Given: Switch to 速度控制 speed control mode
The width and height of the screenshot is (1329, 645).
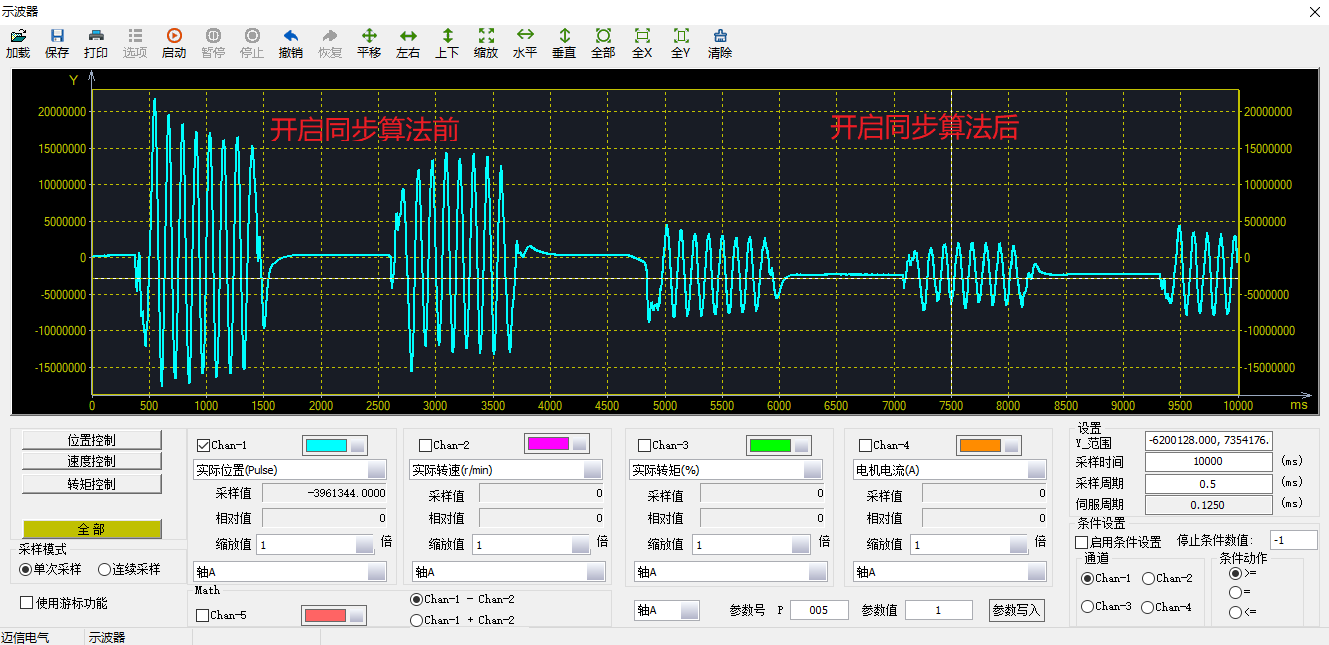Looking at the screenshot, I should point(91,462).
